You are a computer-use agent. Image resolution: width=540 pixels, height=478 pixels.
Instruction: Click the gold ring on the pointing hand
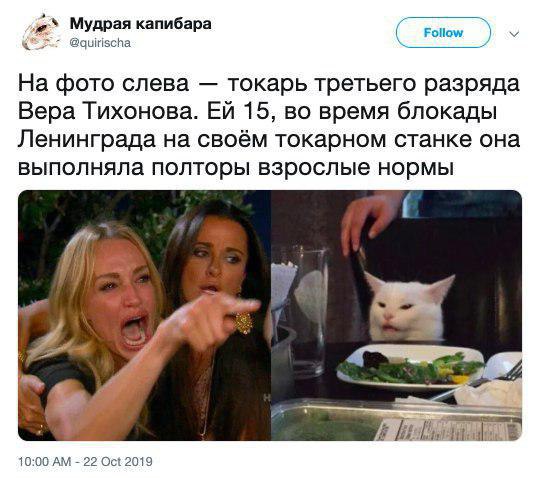pyautogui.click(x=244, y=322)
